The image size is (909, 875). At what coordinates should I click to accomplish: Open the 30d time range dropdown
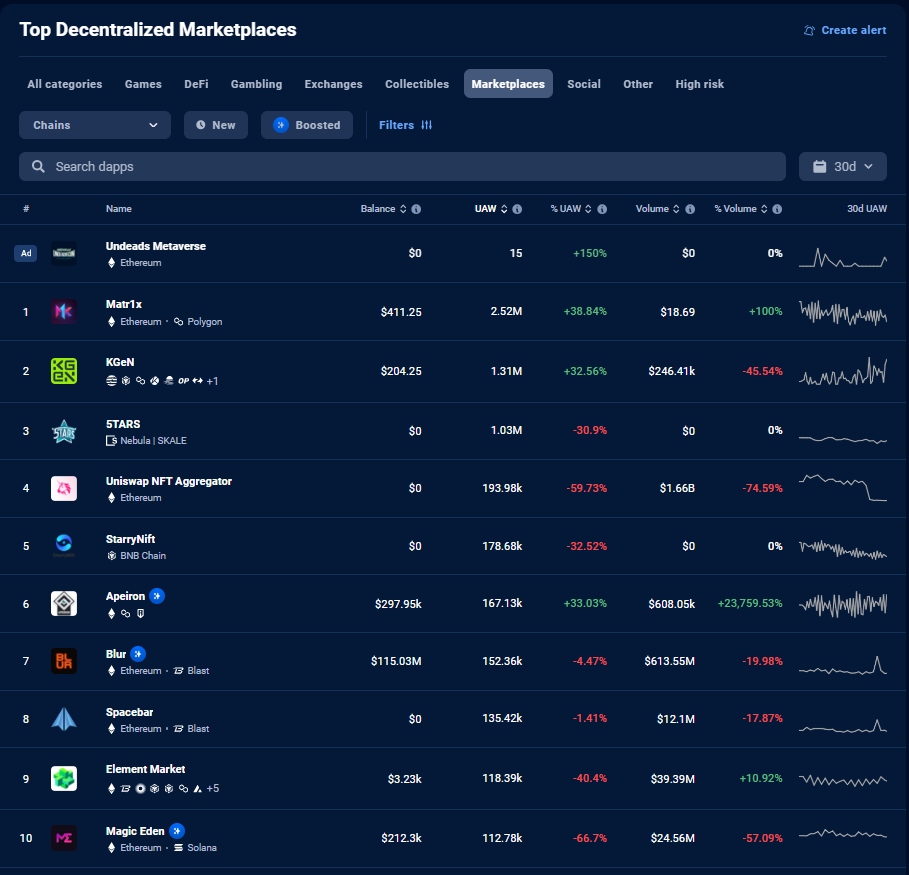(843, 167)
